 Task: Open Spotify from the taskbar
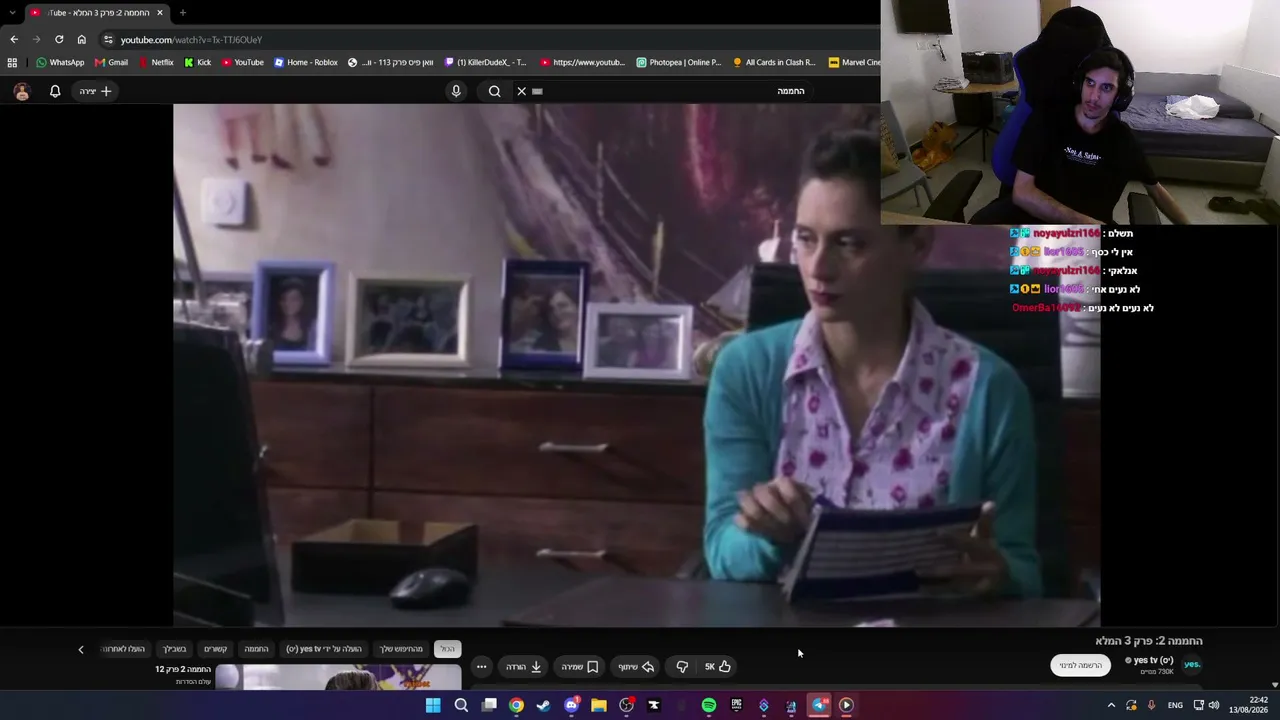(709, 705)
